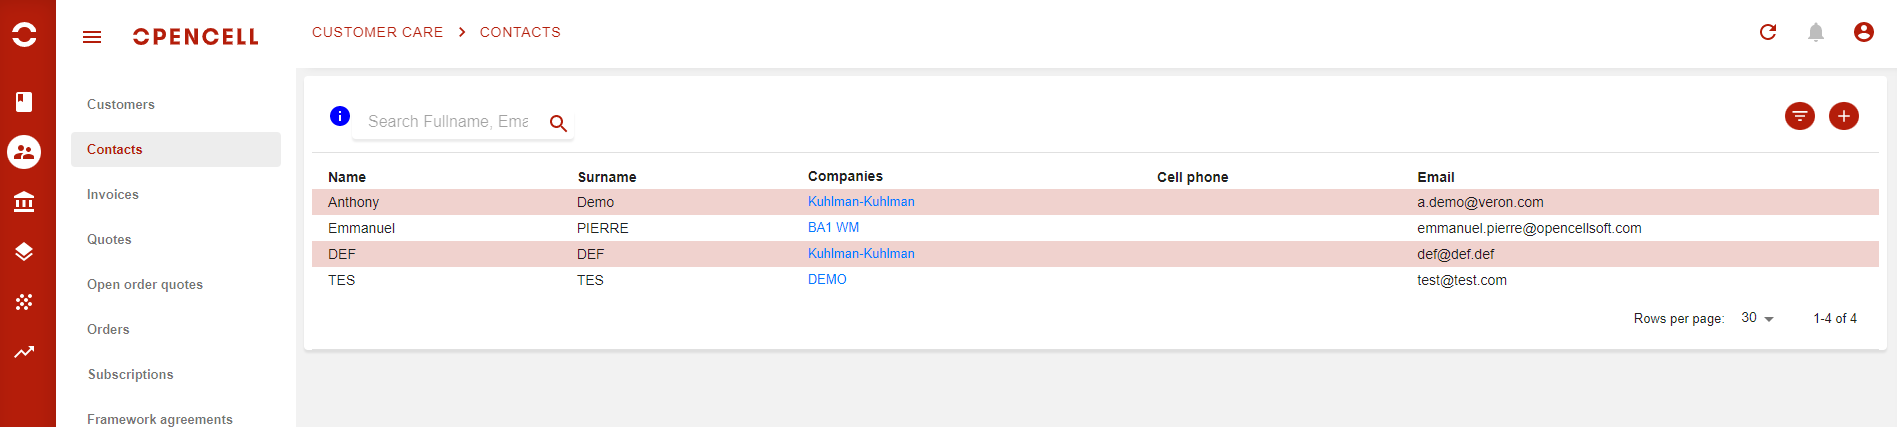Focus the Search Fullname field
Screen dimensions: 1897x427
coord(449,121)
